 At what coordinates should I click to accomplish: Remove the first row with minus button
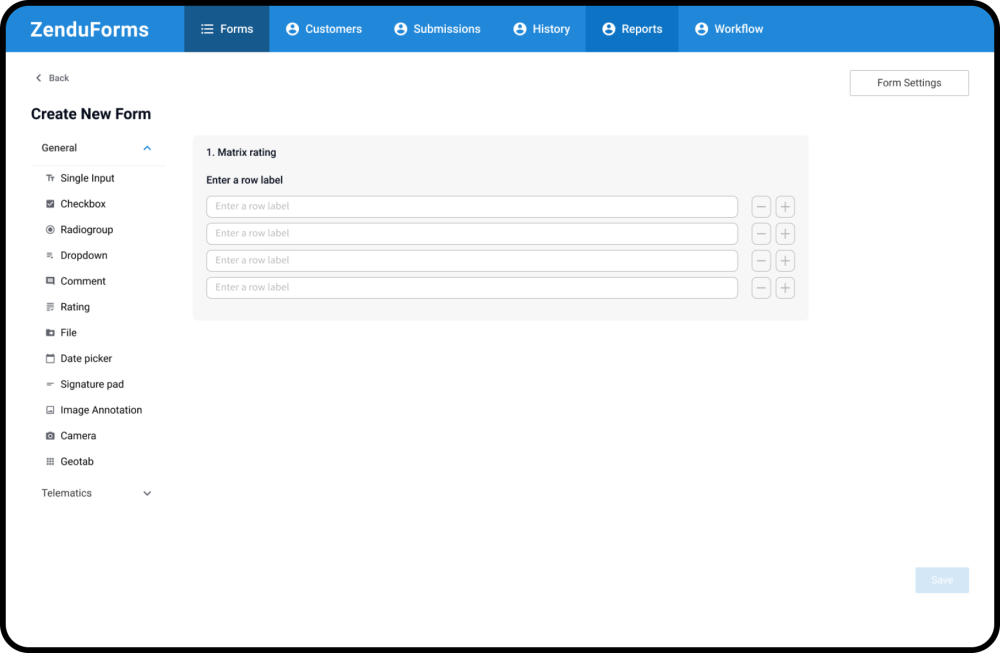pyautogui.click(x=761, y=207)
